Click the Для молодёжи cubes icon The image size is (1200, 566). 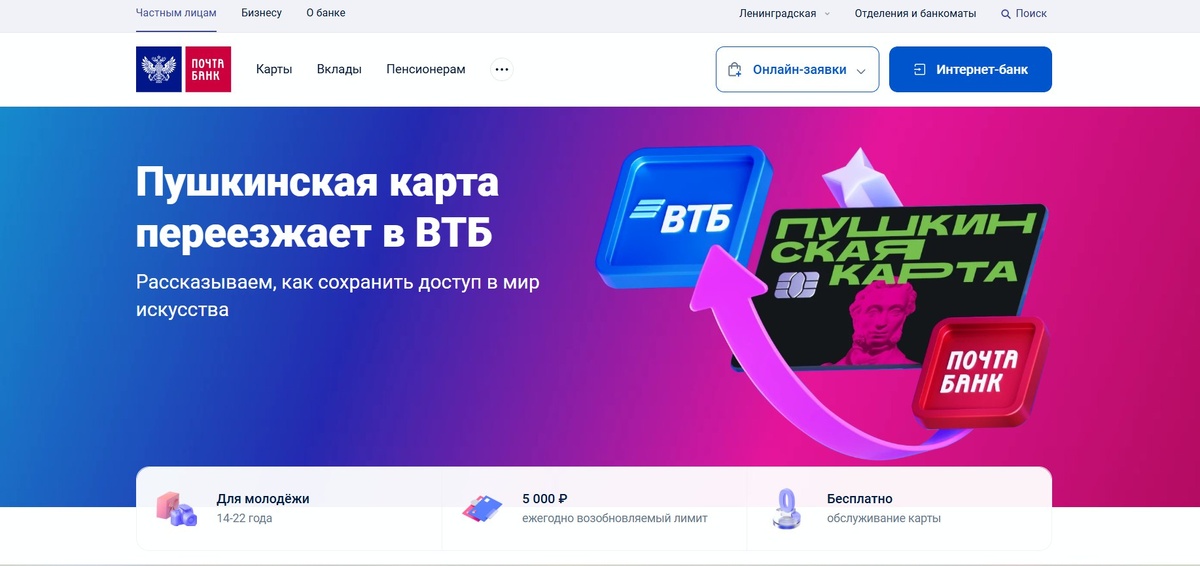[x=176, y=509]
